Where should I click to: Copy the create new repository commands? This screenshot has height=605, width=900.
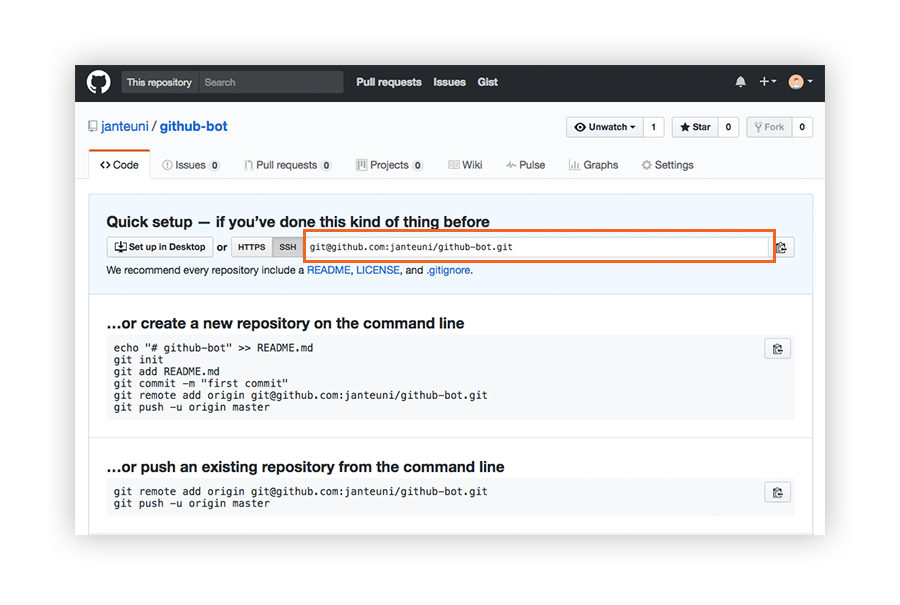[x=777, y=349]
